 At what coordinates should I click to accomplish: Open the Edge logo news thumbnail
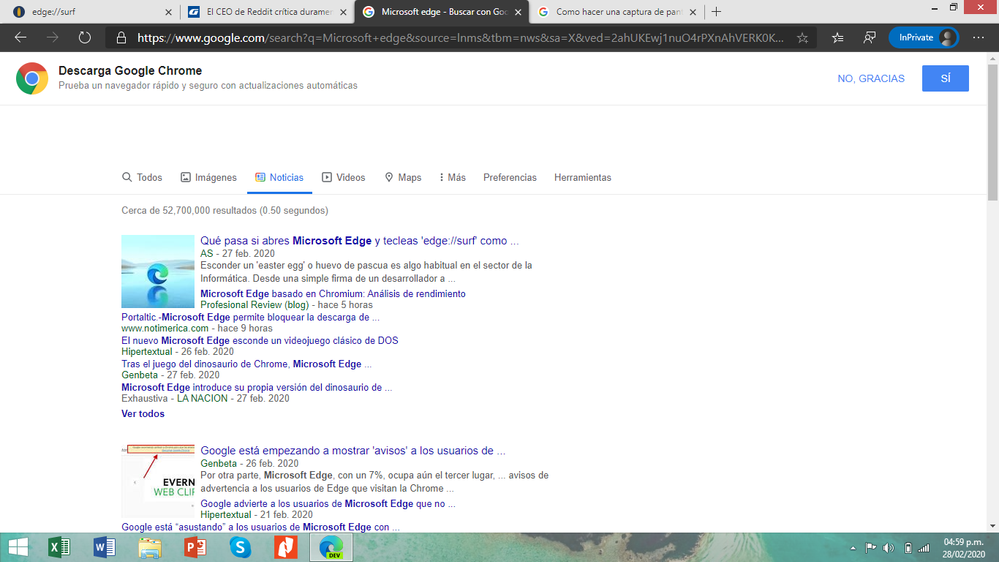[158, 271]
